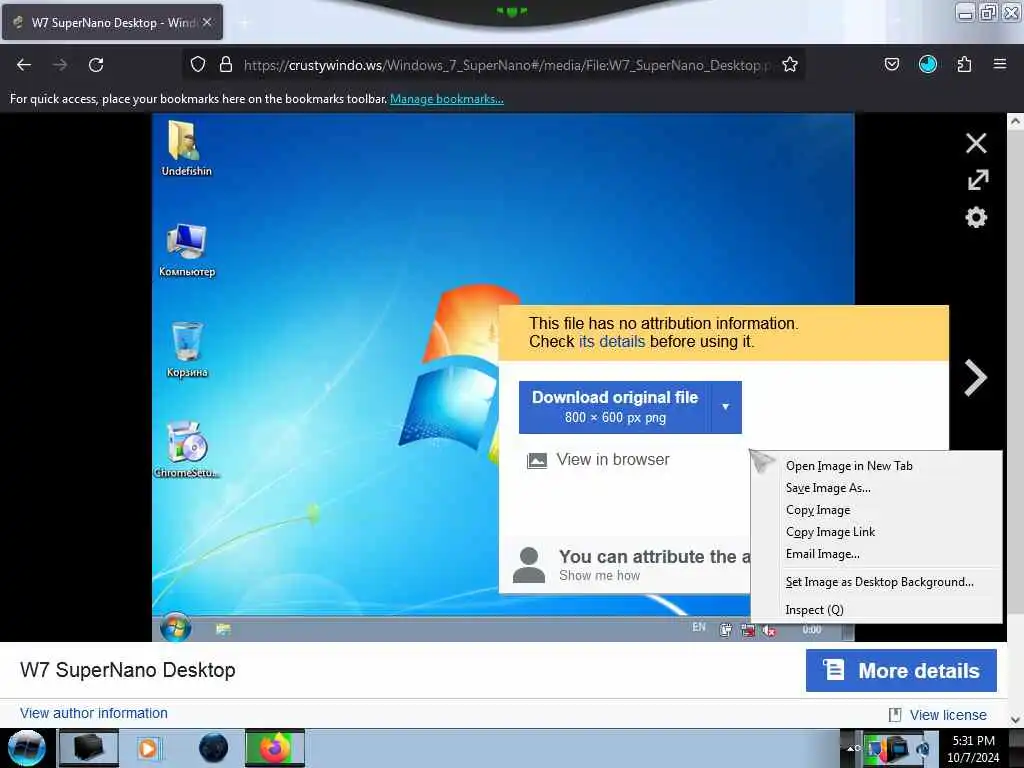This screenshot has width=1024, height=768.
Task: Select Email Image menu entry
Action: pyautogui.click(x=876, y=554)
